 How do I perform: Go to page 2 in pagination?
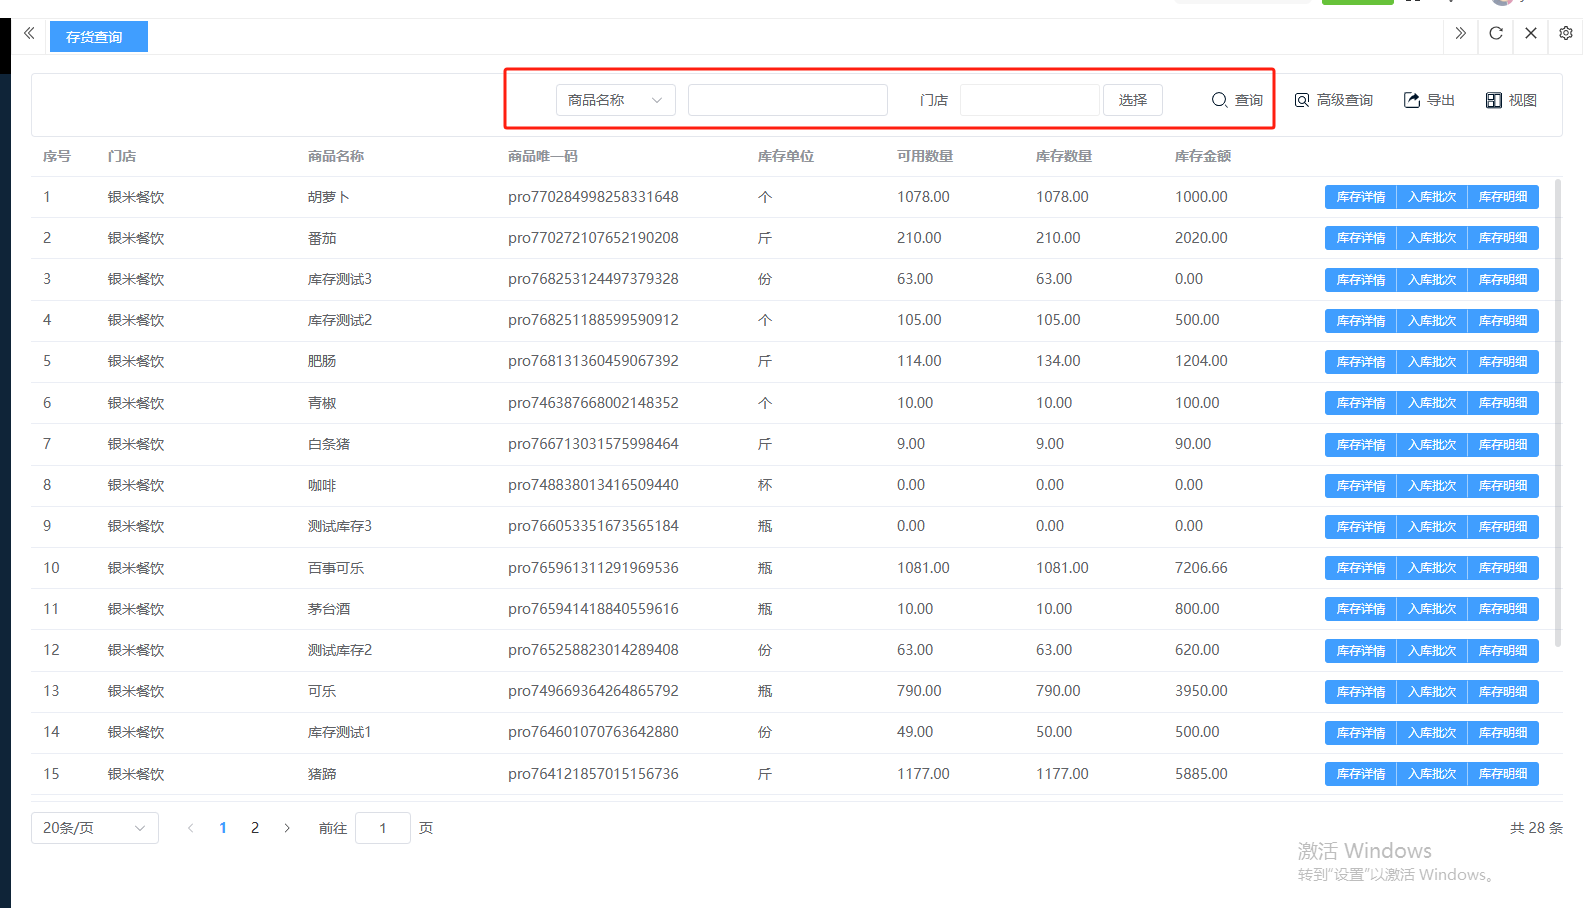point(255,828)
